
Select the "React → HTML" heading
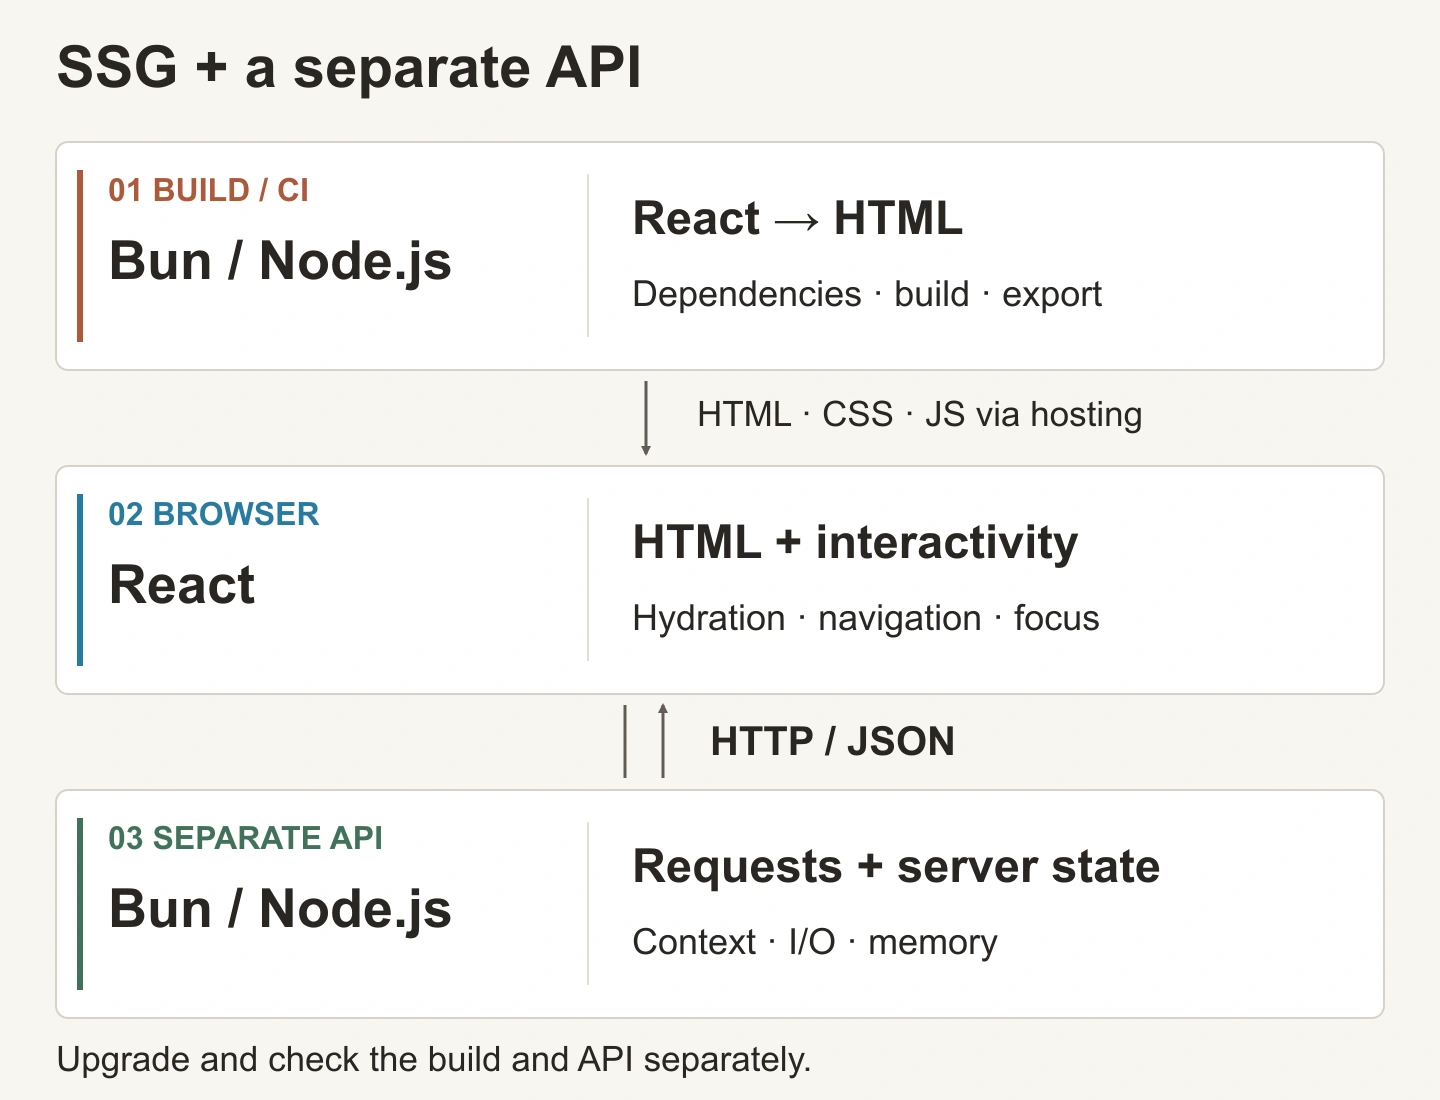(x=798, y=218)
